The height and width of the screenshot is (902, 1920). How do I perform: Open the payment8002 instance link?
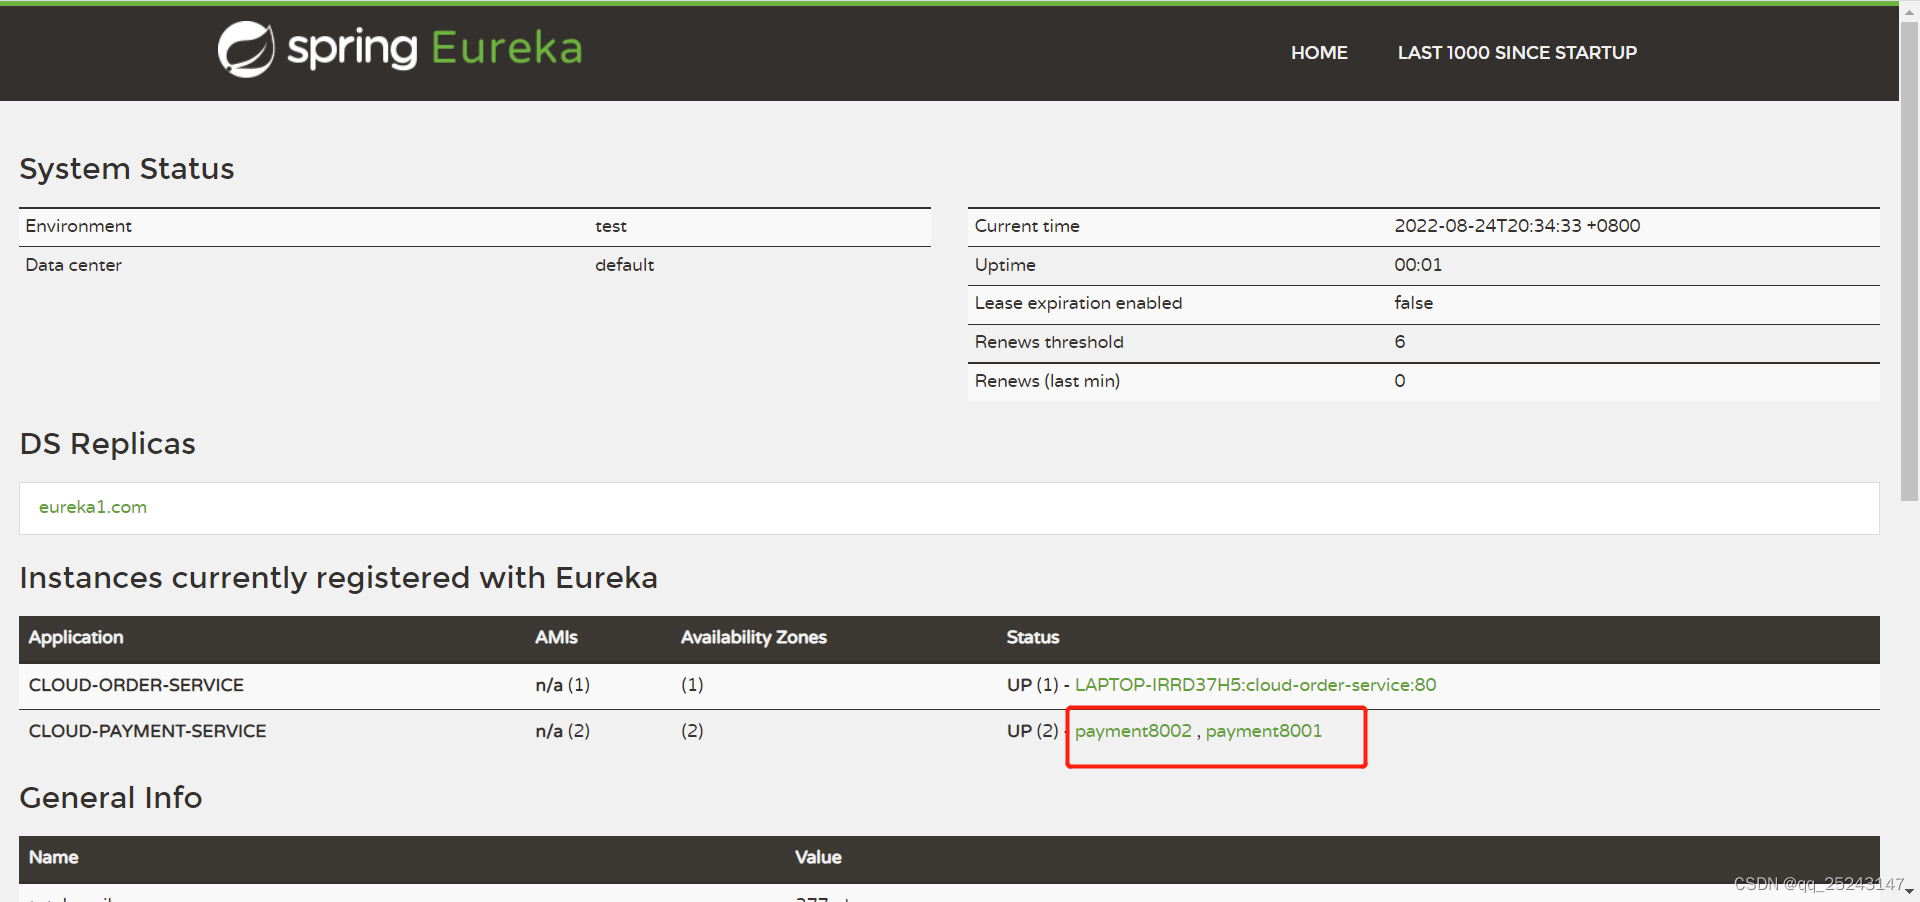pyautogui.click(x=1133, y=731)
